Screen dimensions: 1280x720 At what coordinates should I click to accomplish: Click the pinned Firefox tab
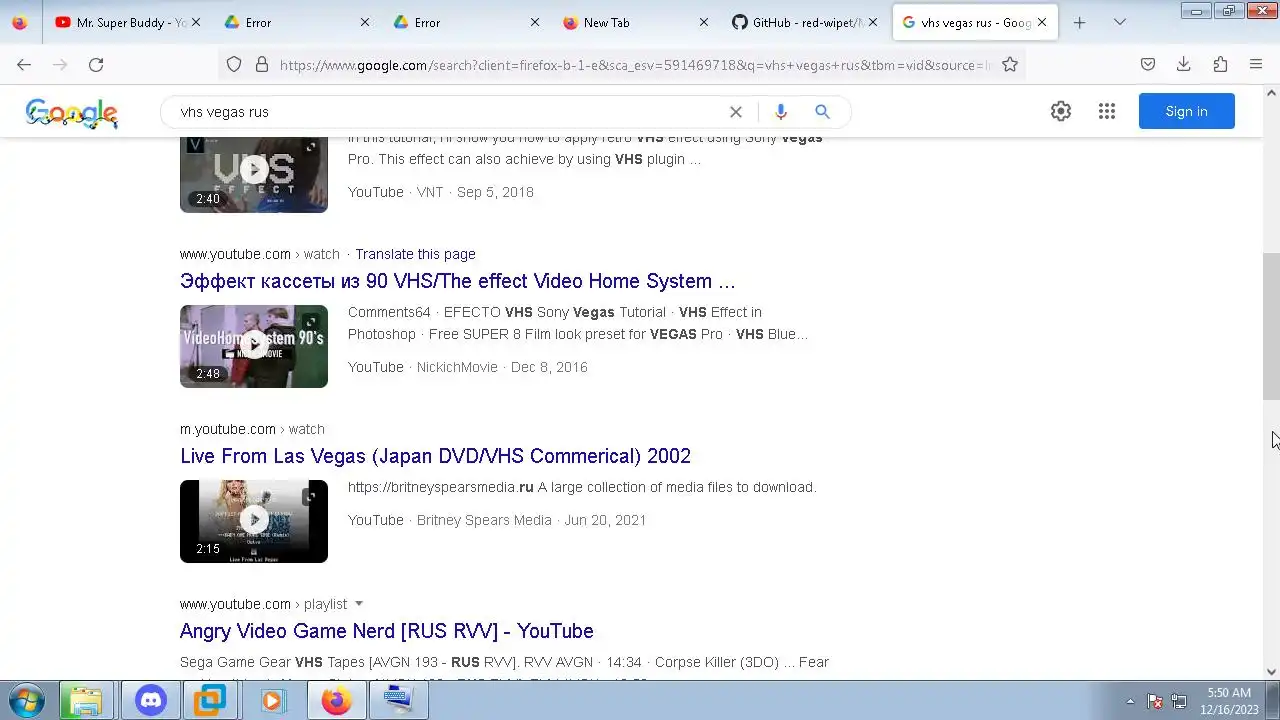tap(20, 22)
